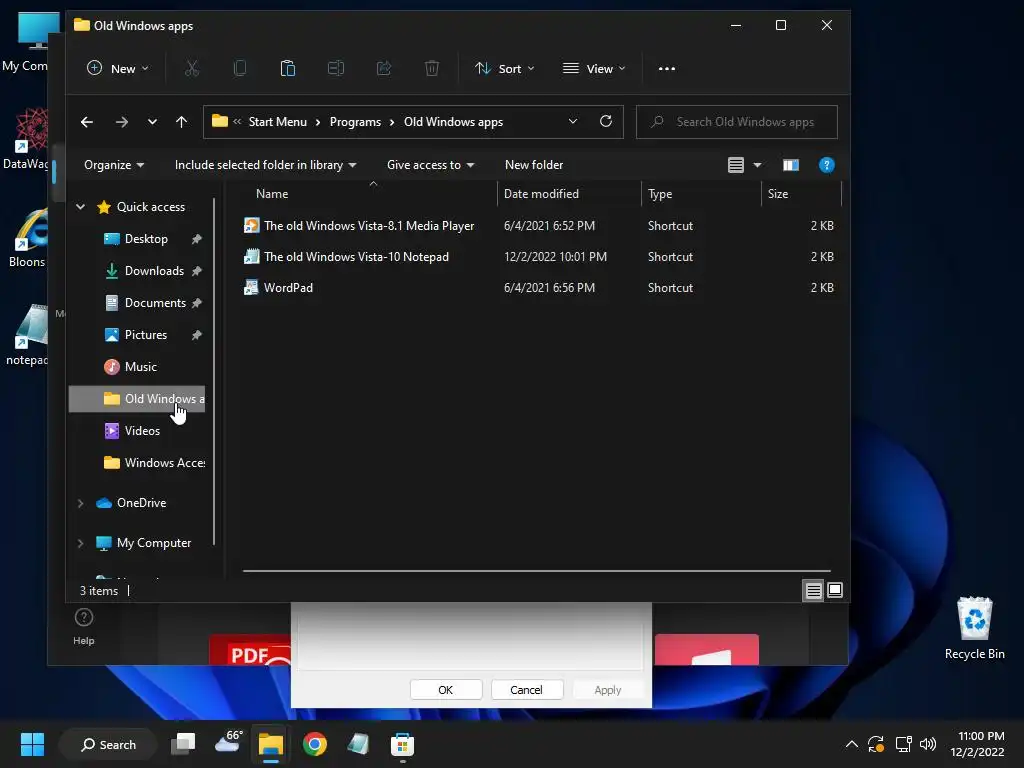Show hidden system tray icons chevron
The width and height of the screenshot is (1024, 768).
point(852,744)
